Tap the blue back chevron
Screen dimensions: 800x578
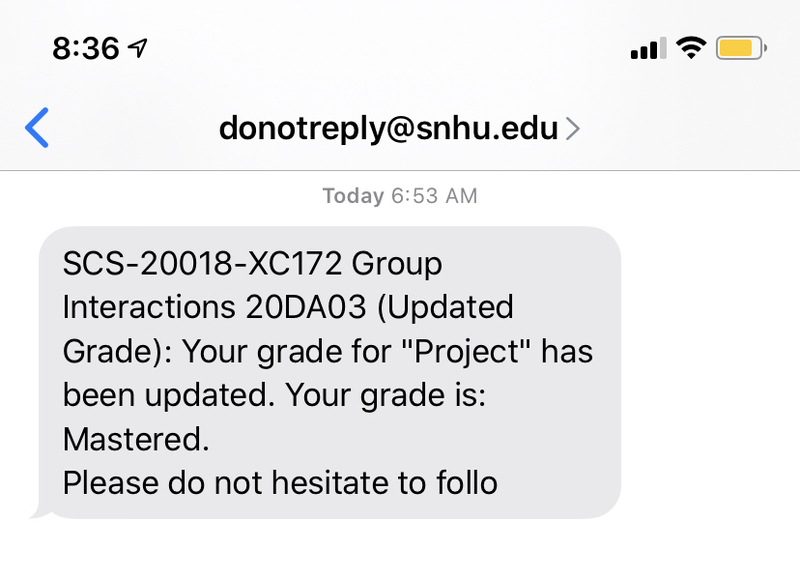37,128
